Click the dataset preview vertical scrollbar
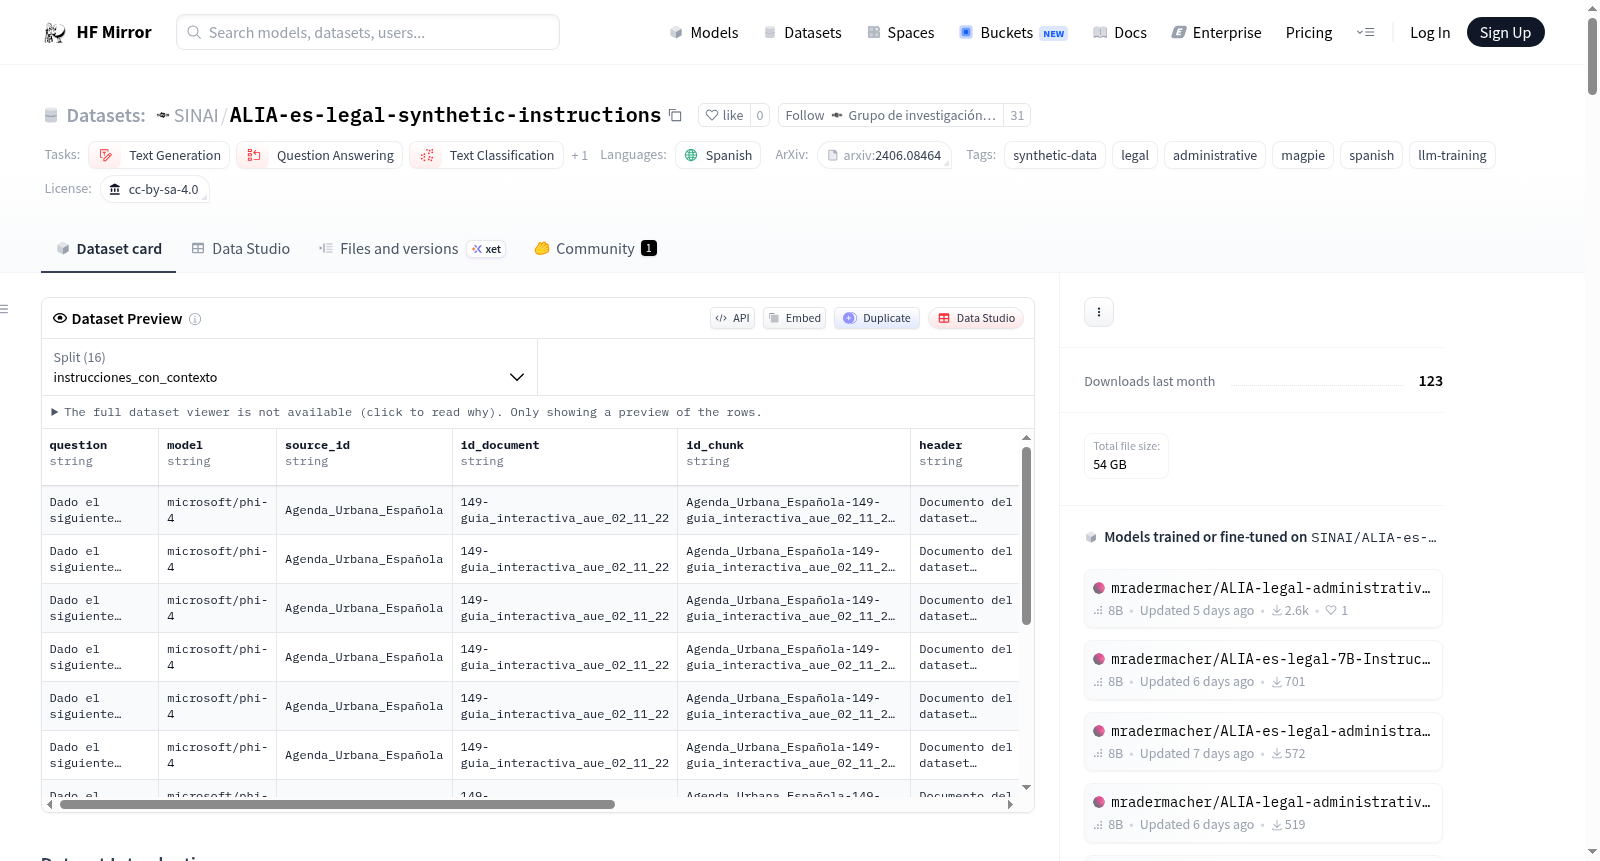Screen dimensions: 1600x861 (x=1026, y=536)
